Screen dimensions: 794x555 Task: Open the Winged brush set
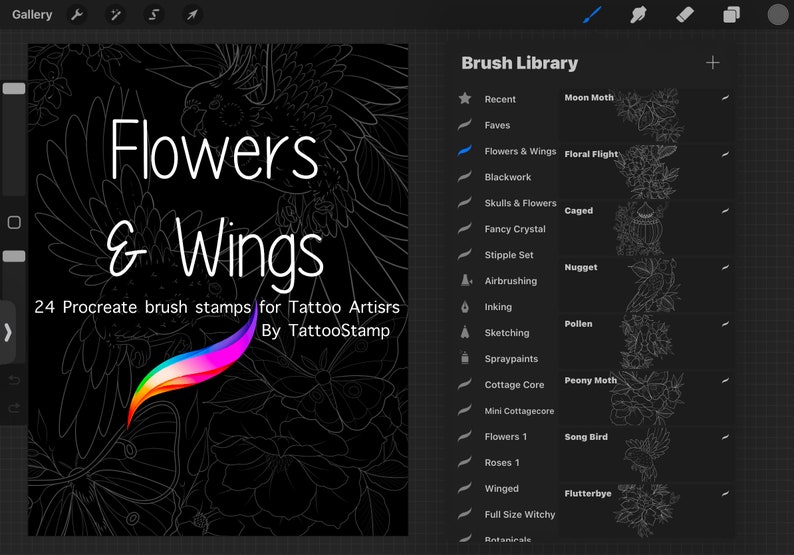click(505, 488)
